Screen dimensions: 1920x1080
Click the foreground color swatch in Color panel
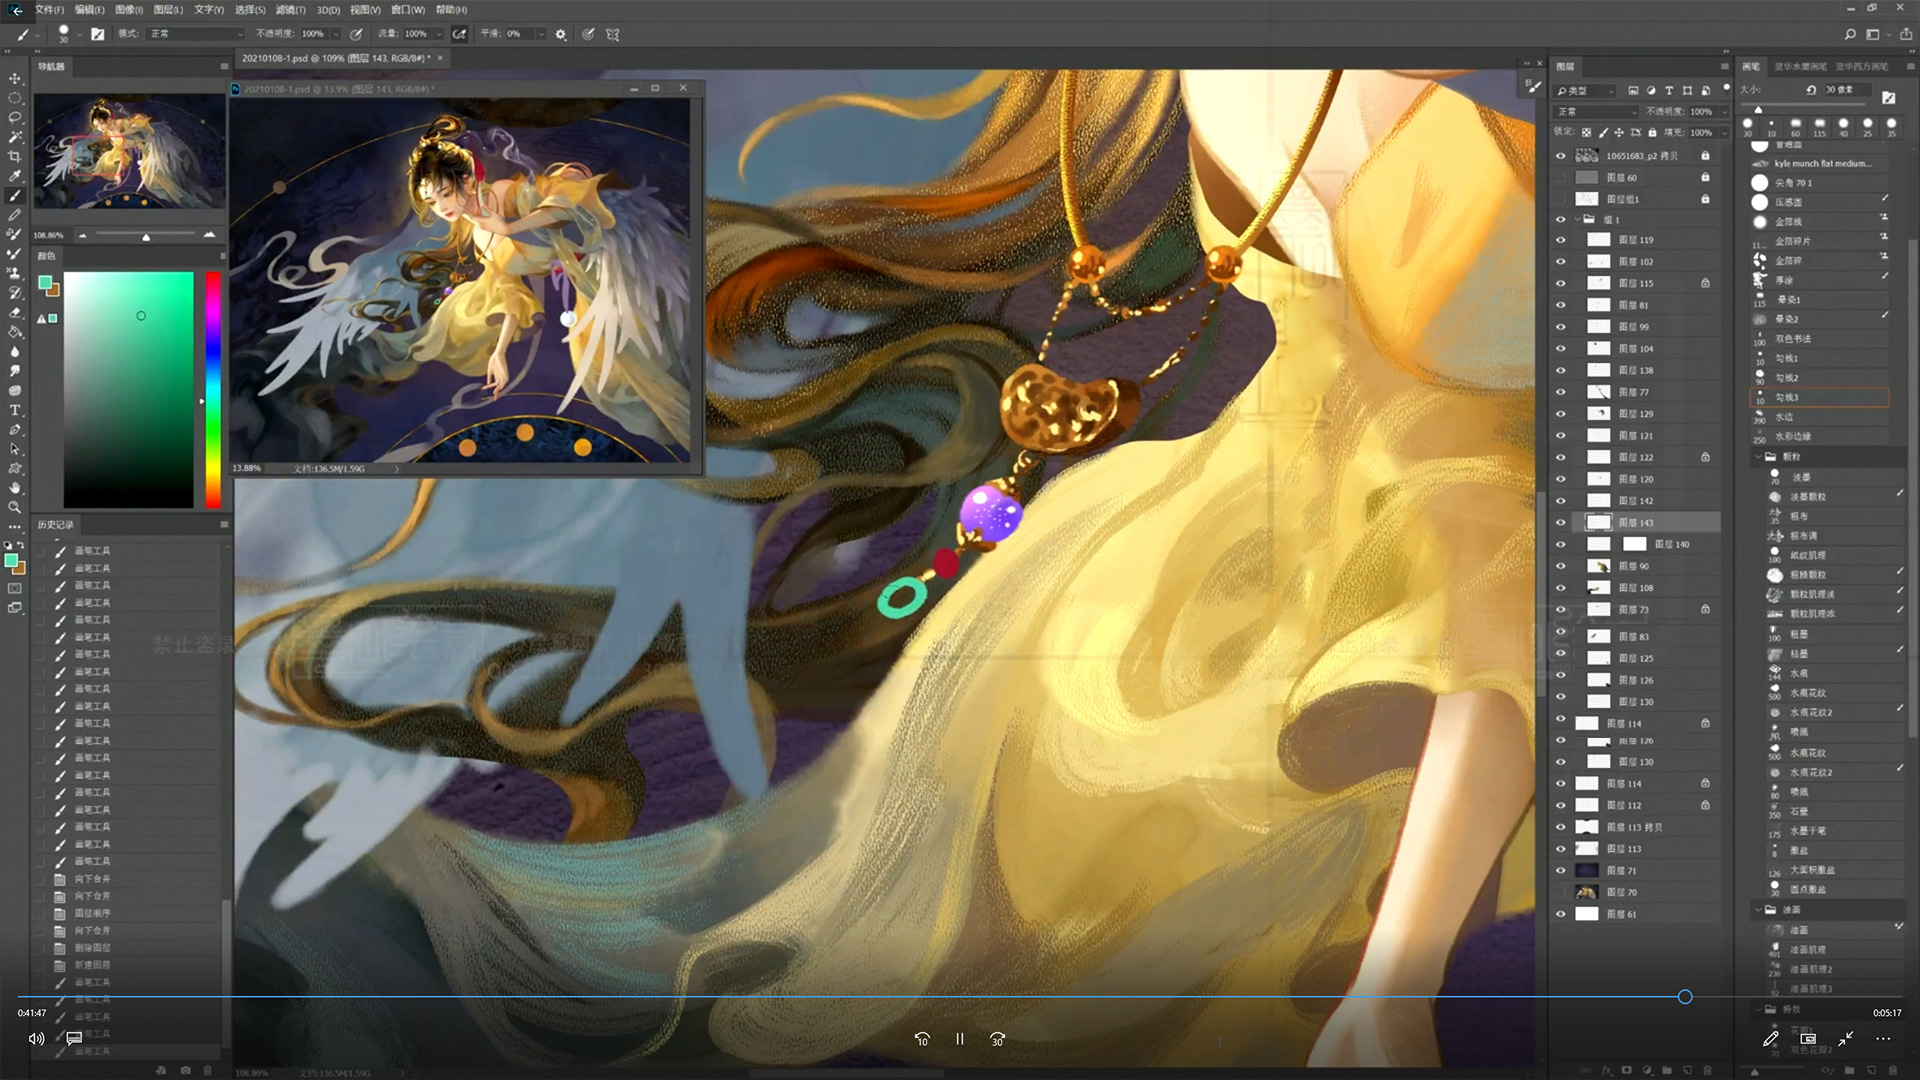click(x=45, y=284)
